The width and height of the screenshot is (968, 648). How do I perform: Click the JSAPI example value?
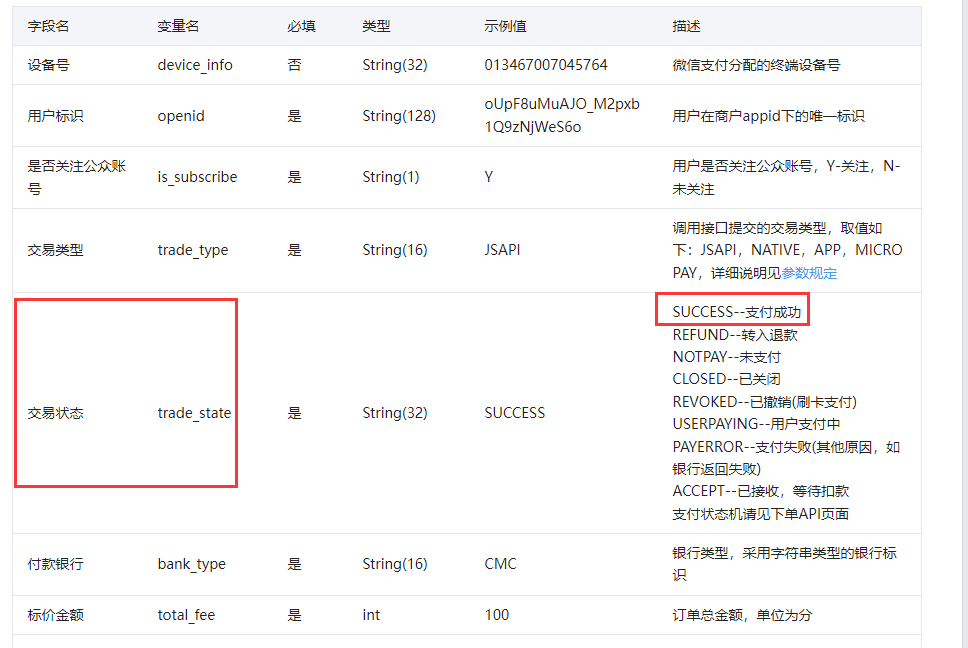[502, 249]
